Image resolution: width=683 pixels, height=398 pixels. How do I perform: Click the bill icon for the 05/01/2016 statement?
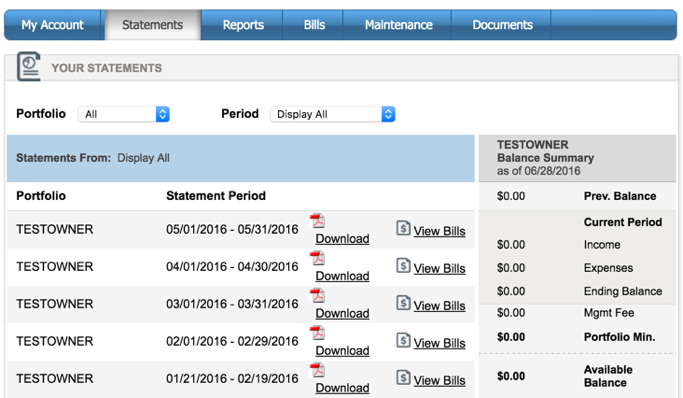403,228
